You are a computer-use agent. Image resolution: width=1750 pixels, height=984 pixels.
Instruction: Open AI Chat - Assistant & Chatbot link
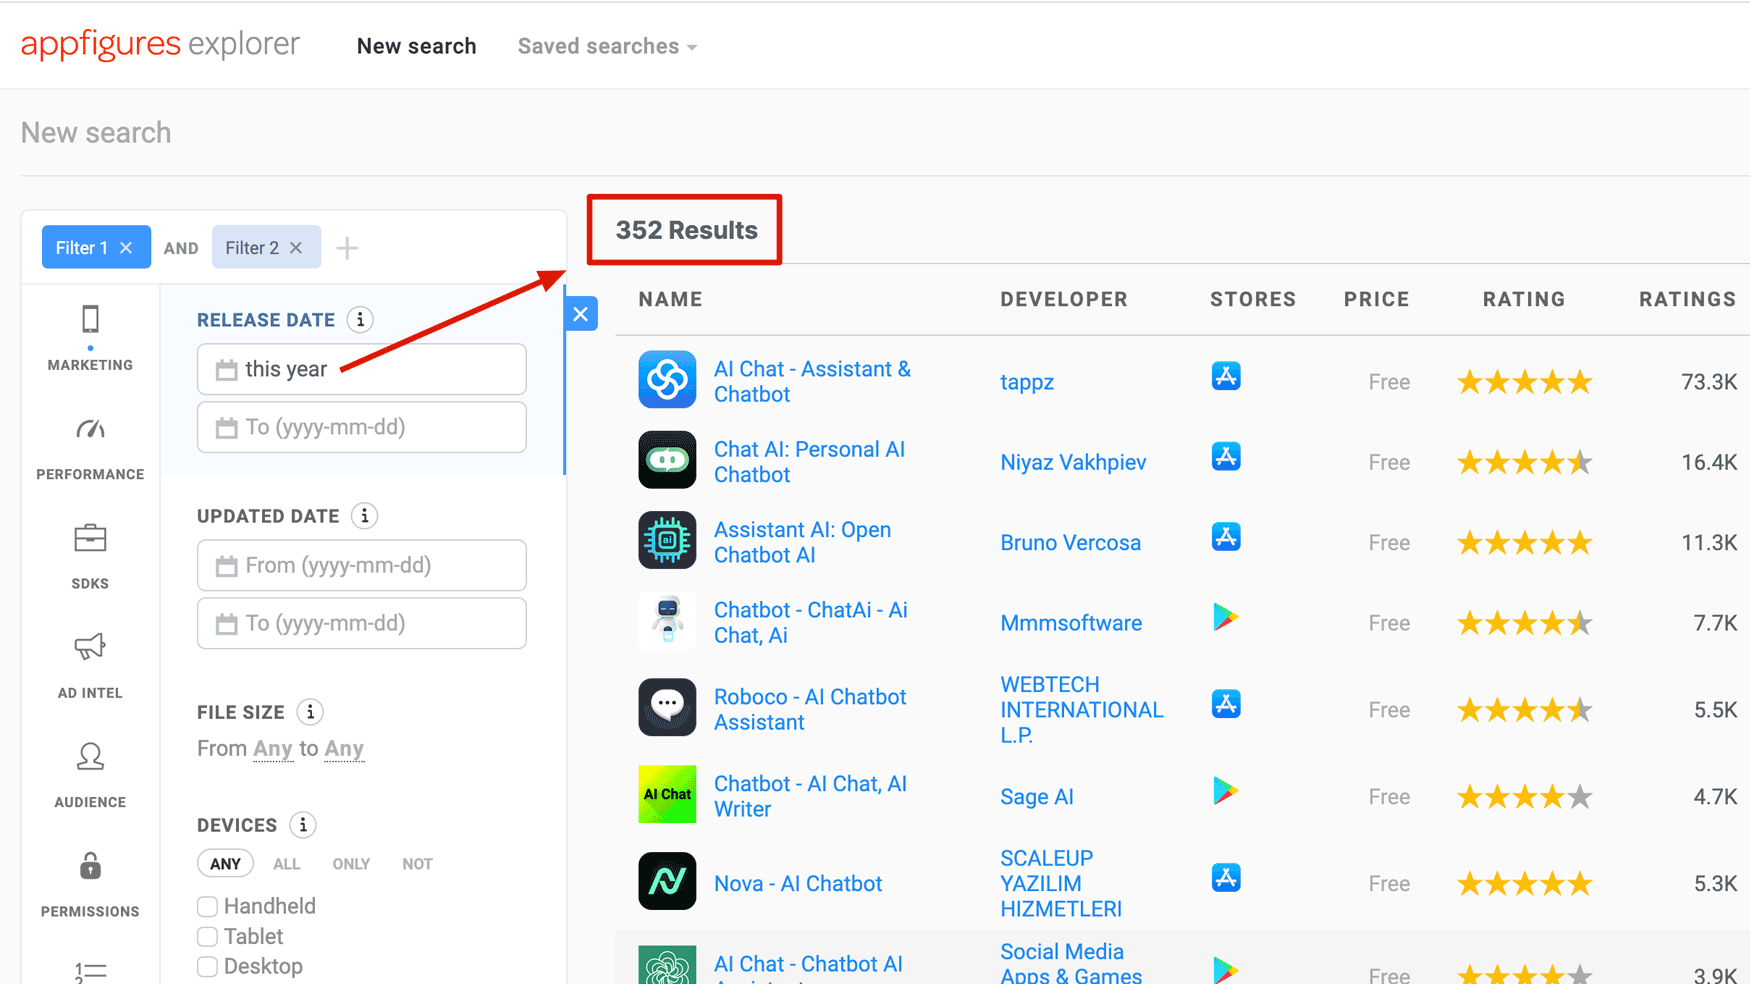coord(812,381)
